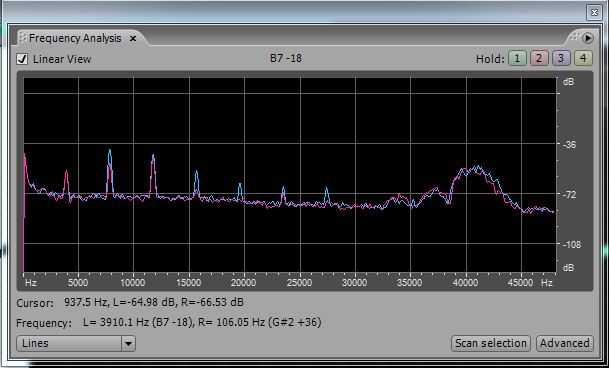This screenshot has height=368, width=609.
Task: Select the Frequency Analysis tab
Action: 75,38
